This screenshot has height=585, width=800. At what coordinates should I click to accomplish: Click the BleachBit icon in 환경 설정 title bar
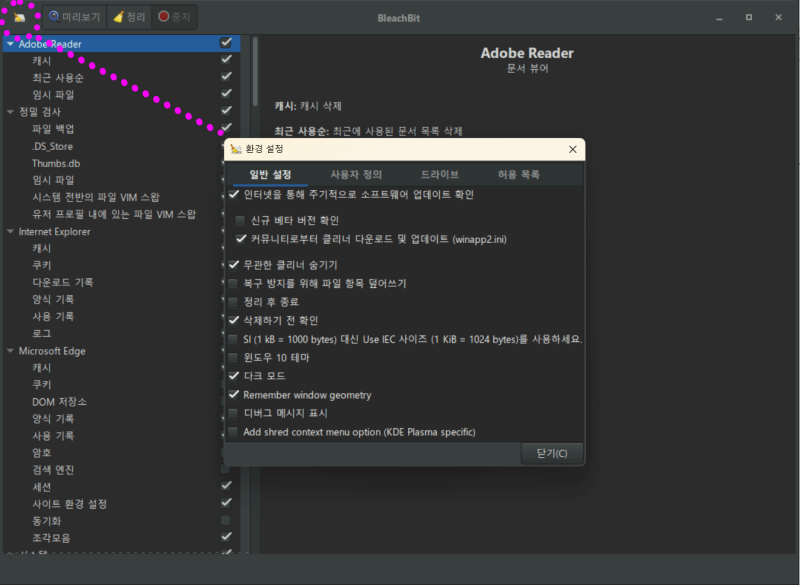(x=235, y=149)
